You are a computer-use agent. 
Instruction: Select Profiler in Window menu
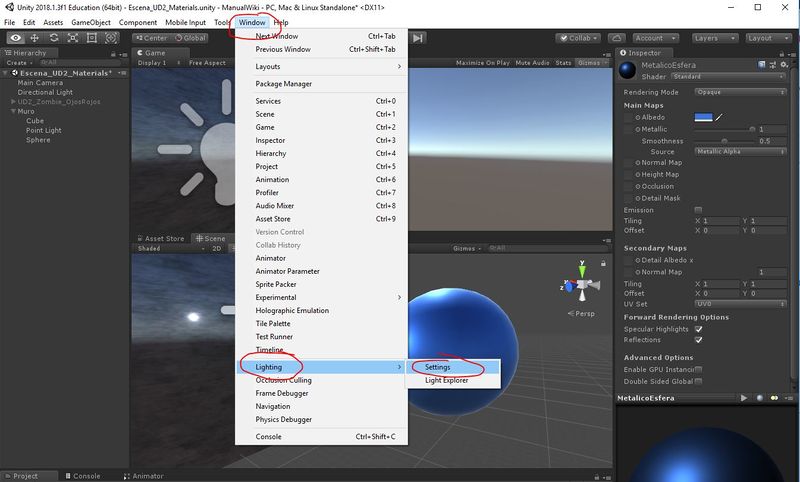[x=322, y=193]
